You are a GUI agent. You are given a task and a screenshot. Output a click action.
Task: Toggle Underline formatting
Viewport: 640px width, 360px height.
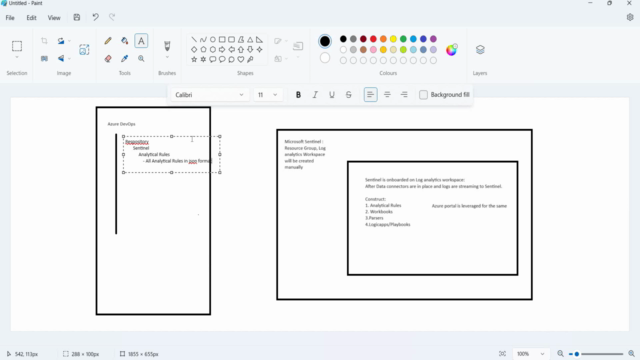[x=332, y=95]
